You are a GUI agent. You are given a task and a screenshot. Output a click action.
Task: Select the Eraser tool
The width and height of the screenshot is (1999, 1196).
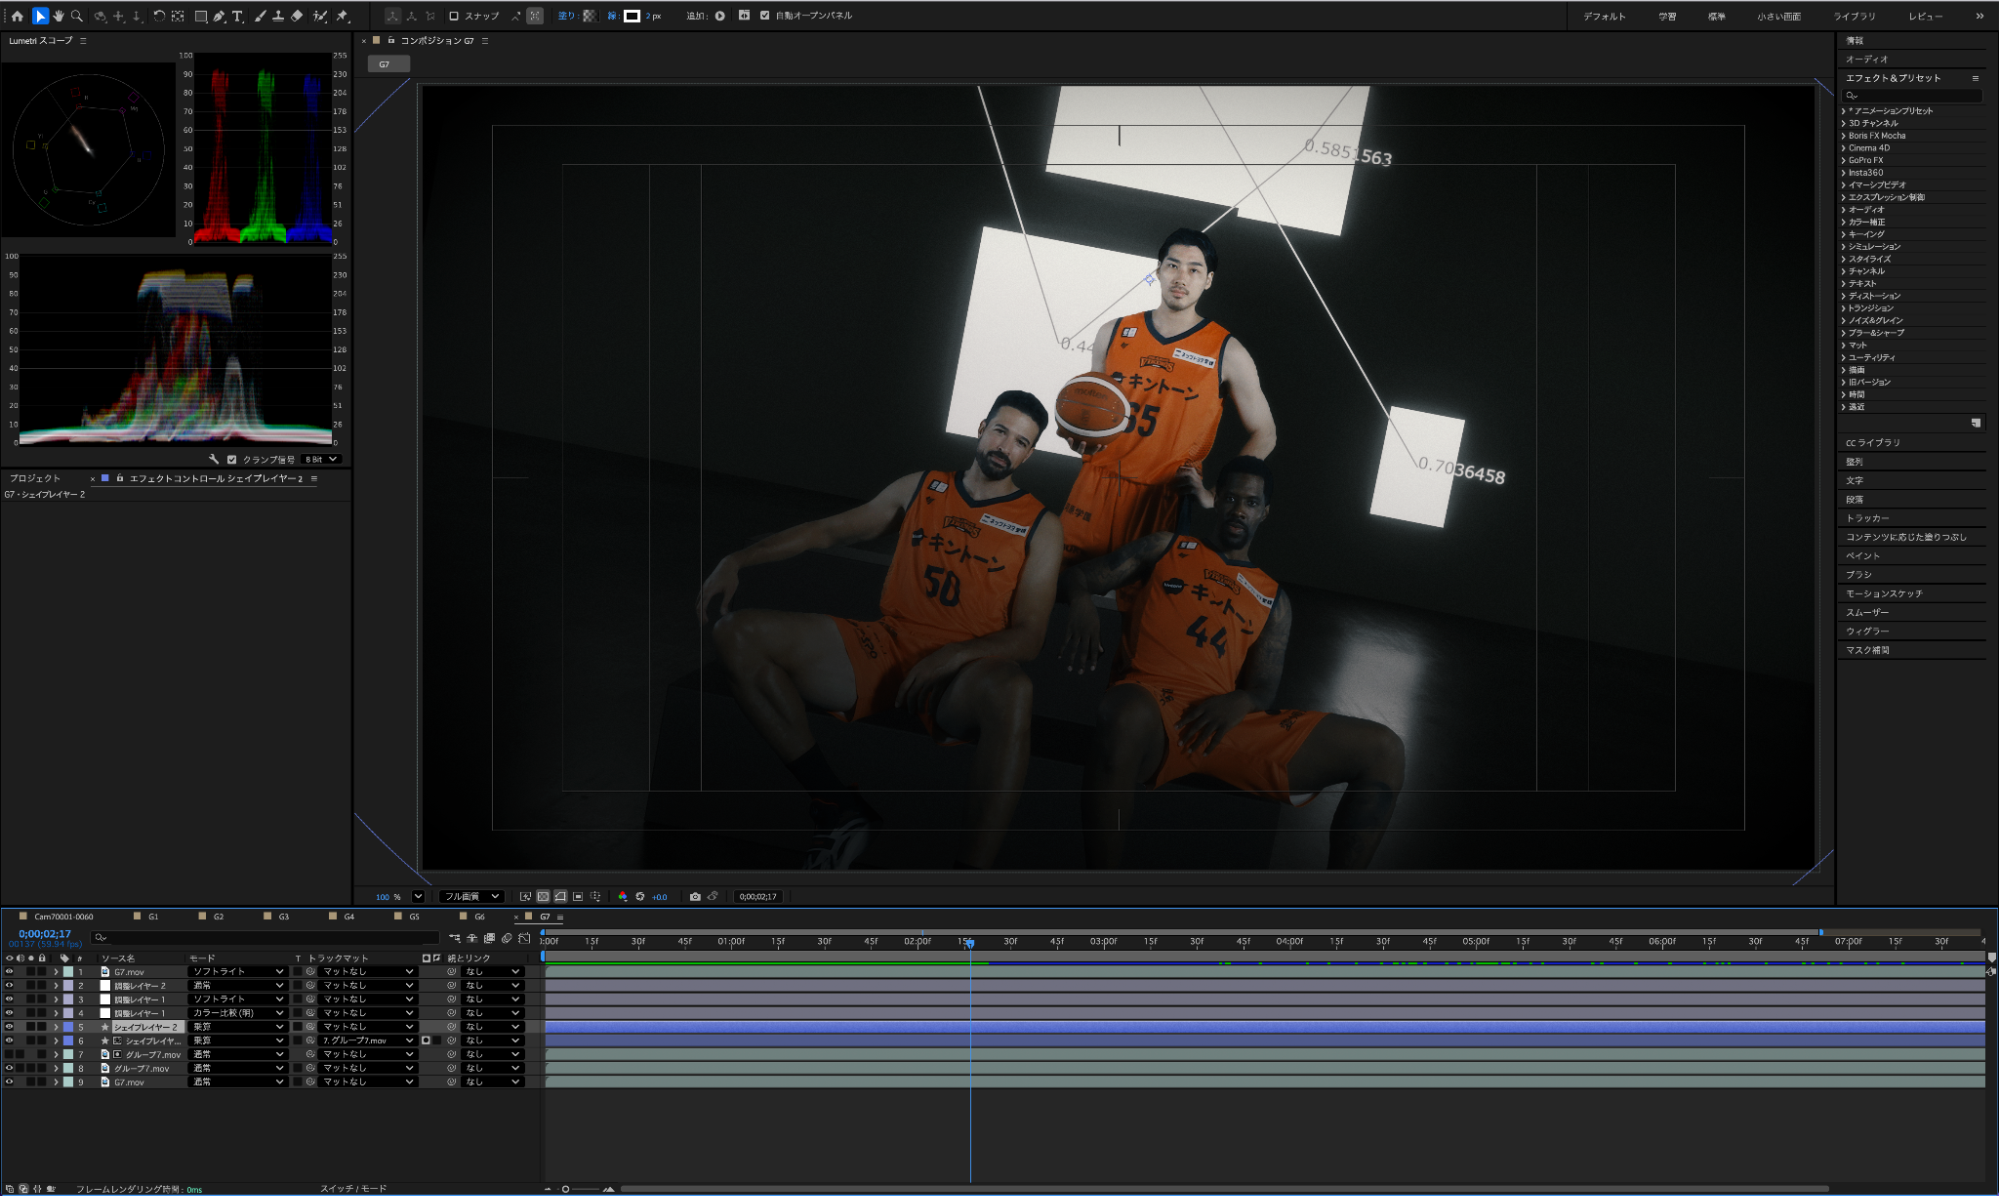297,16
